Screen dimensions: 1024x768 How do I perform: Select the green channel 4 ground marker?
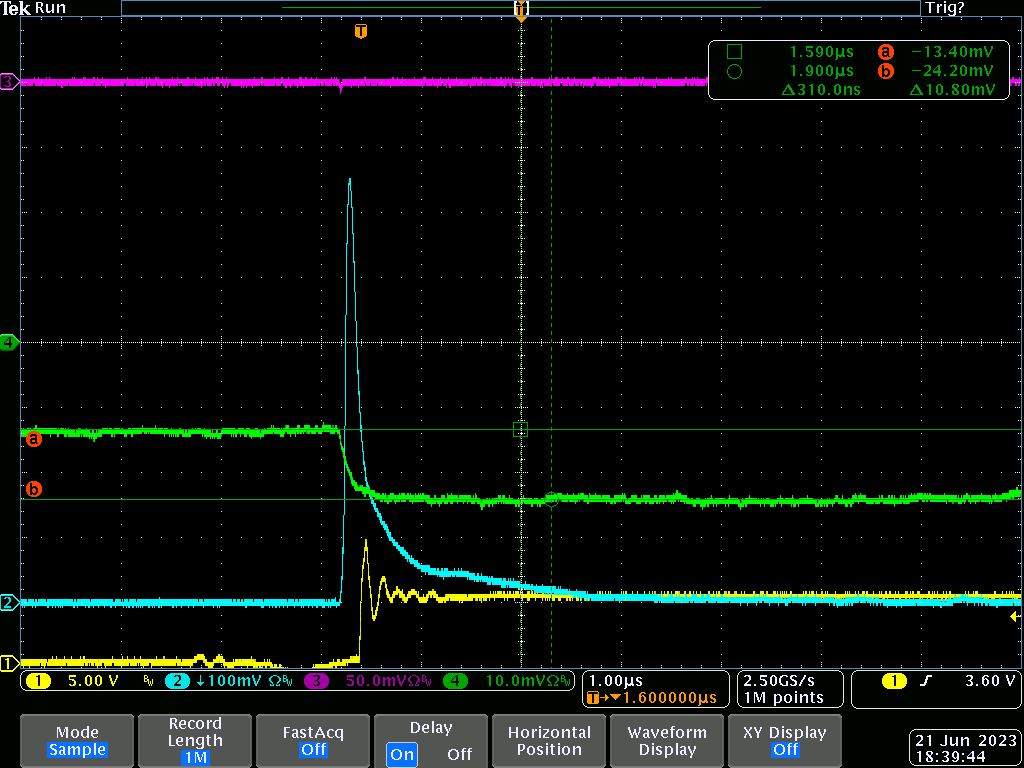tap(9, 342)
